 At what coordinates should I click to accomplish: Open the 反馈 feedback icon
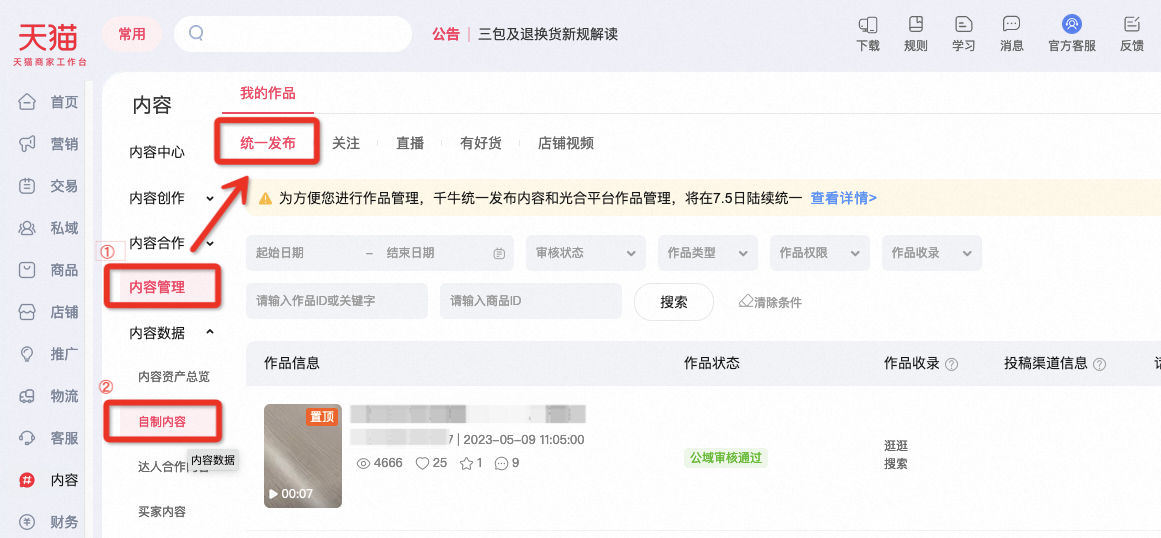[x=1132, y=24]
